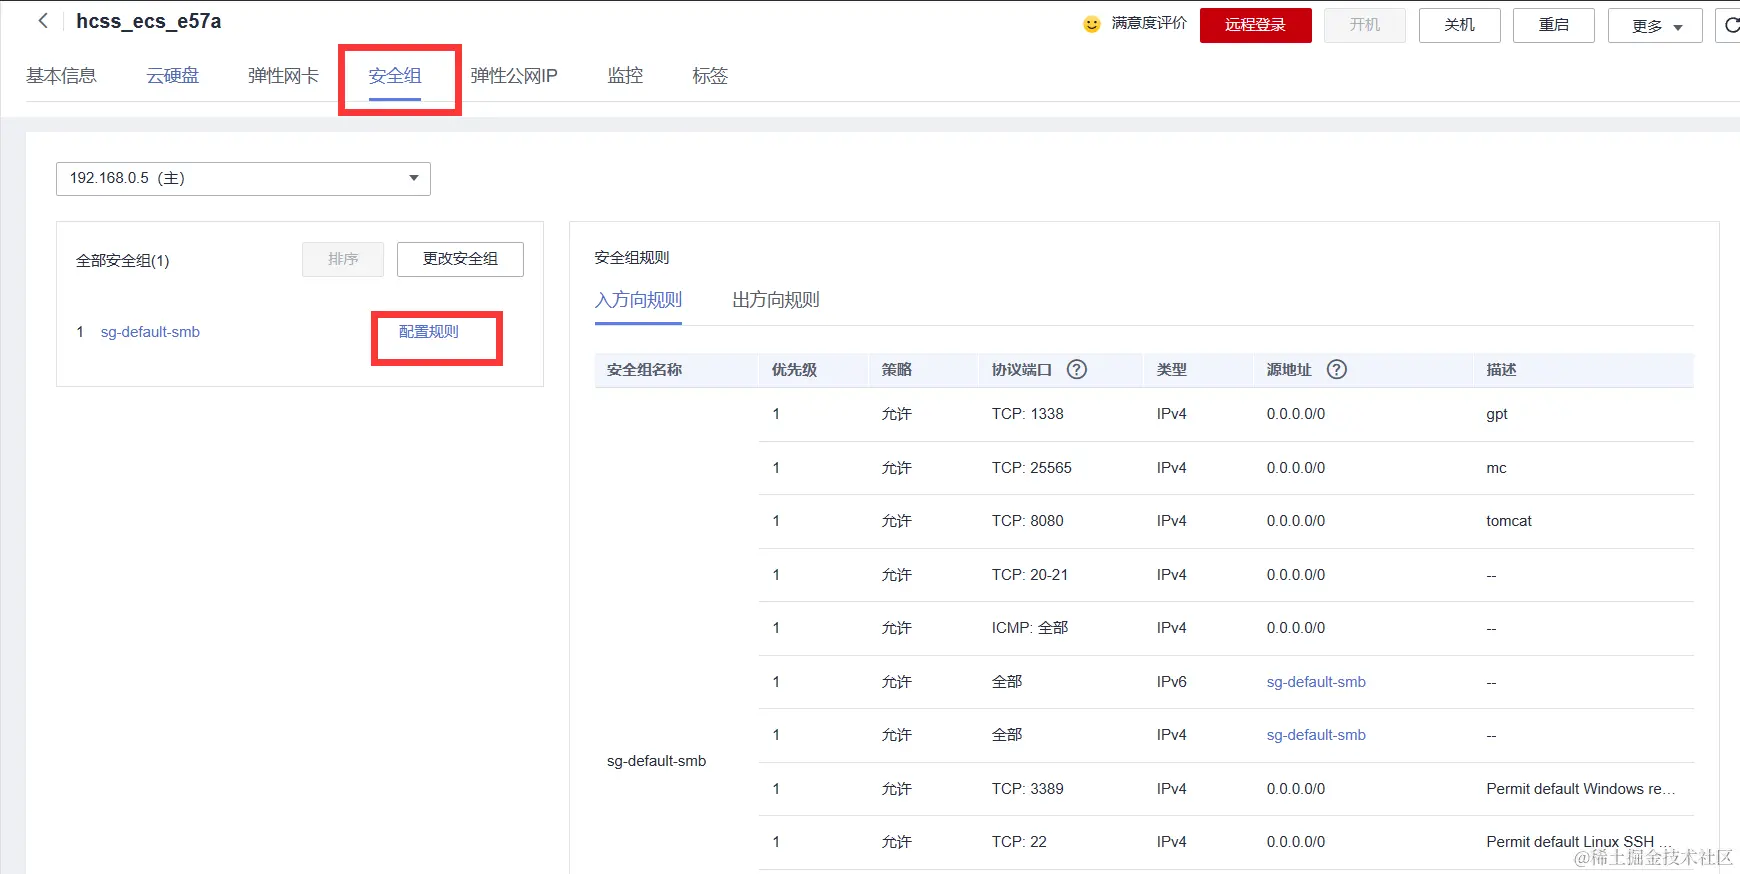Click the 满意度评价 text
This screenshot has width=1740, height=874.
coord(1149,23)
